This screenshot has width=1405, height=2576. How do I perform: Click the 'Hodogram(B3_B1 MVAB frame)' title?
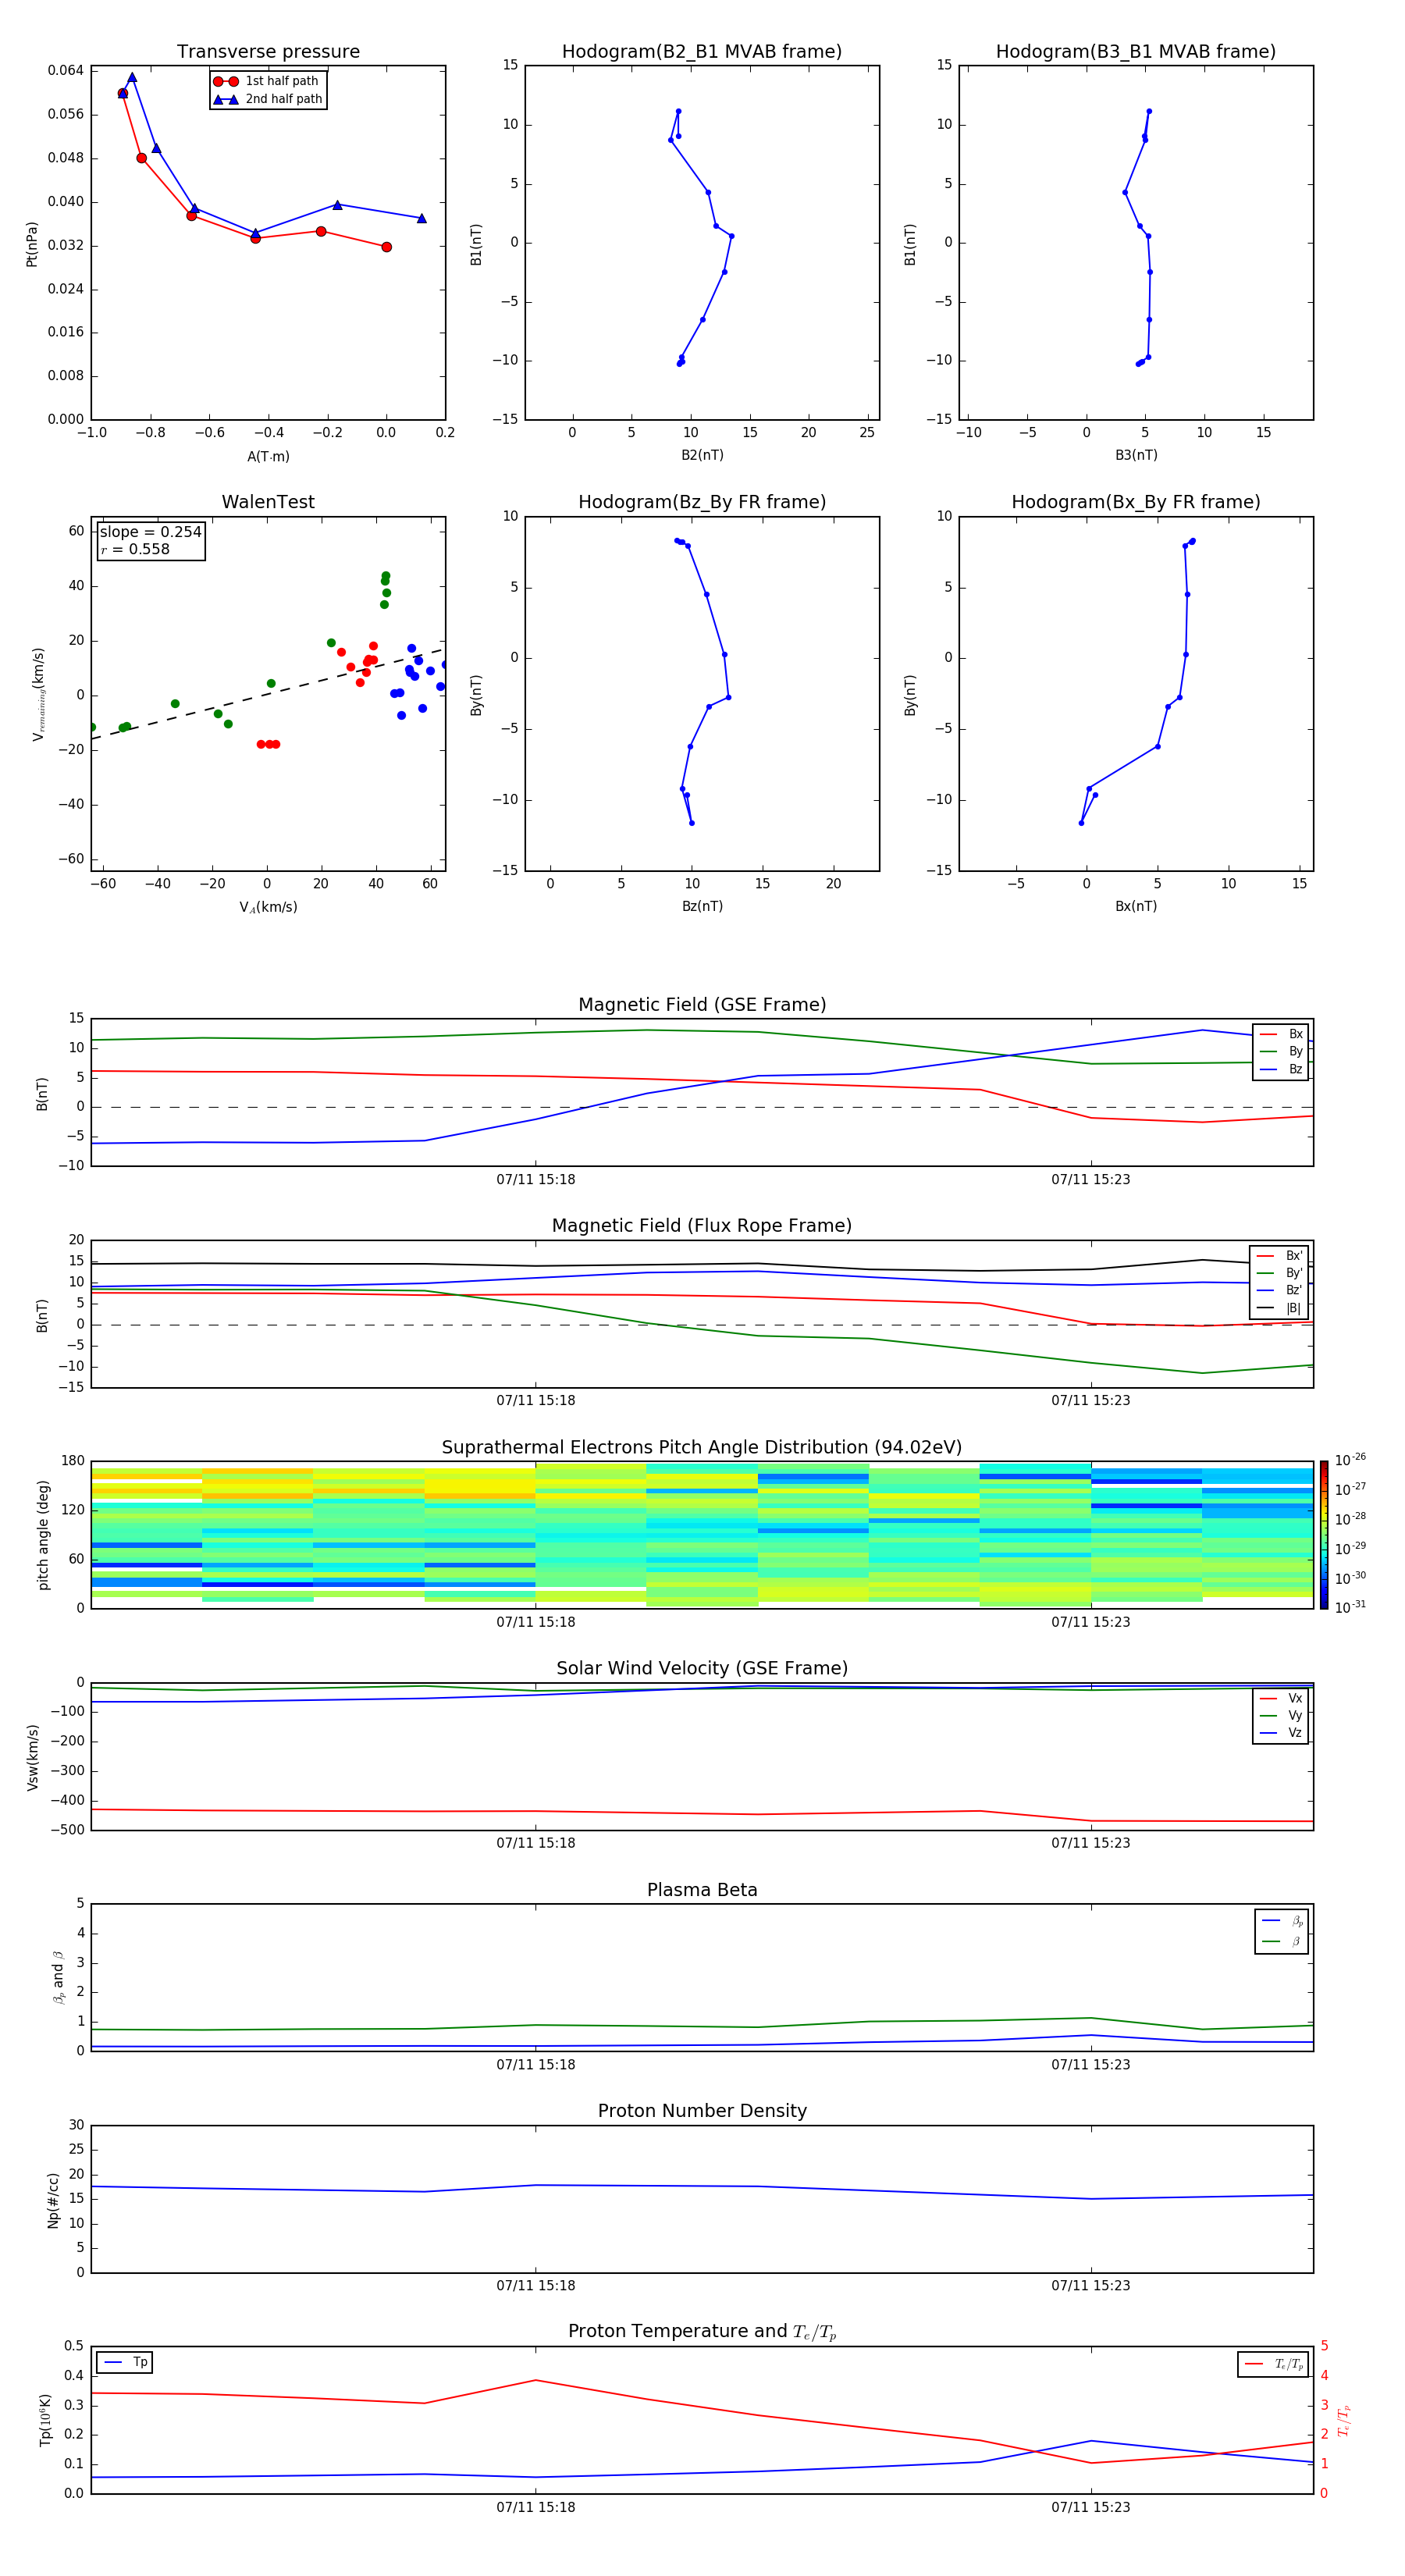[1136, 52]
